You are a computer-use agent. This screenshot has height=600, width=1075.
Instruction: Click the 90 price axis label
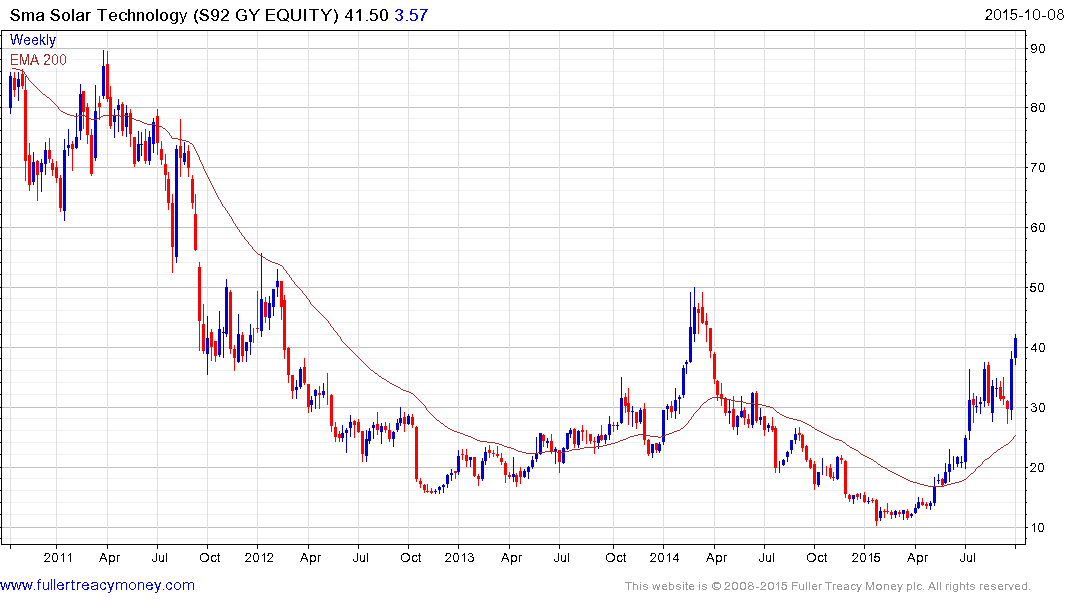pos(1038,49)
